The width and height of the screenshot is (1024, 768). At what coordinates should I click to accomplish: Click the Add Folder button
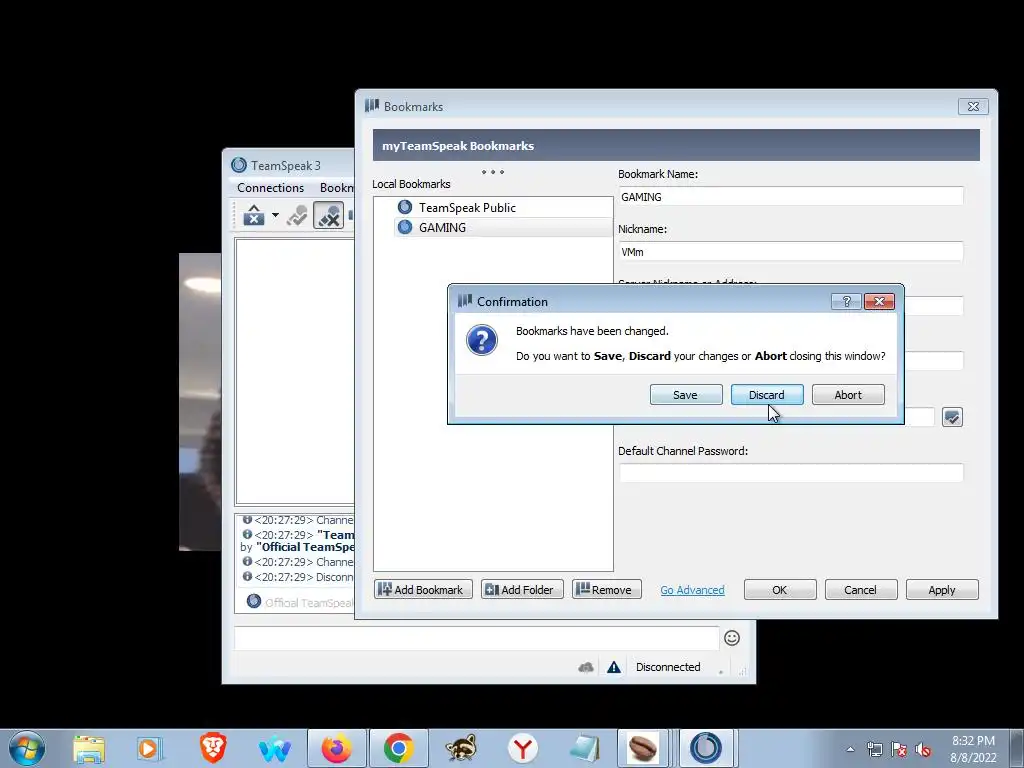(x=522, y=589)
